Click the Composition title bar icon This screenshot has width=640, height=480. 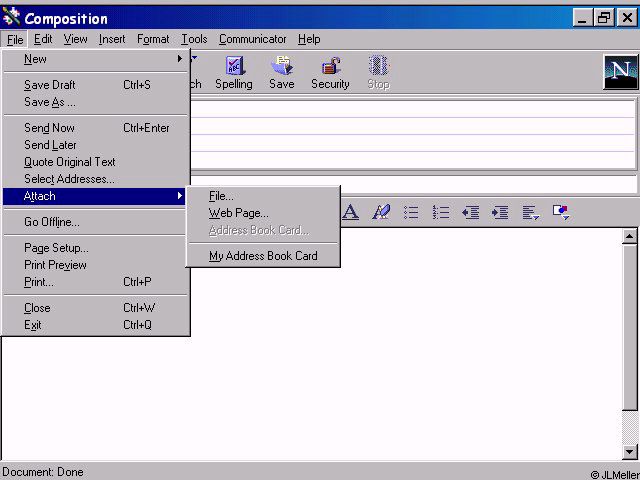tap(11, 18)
